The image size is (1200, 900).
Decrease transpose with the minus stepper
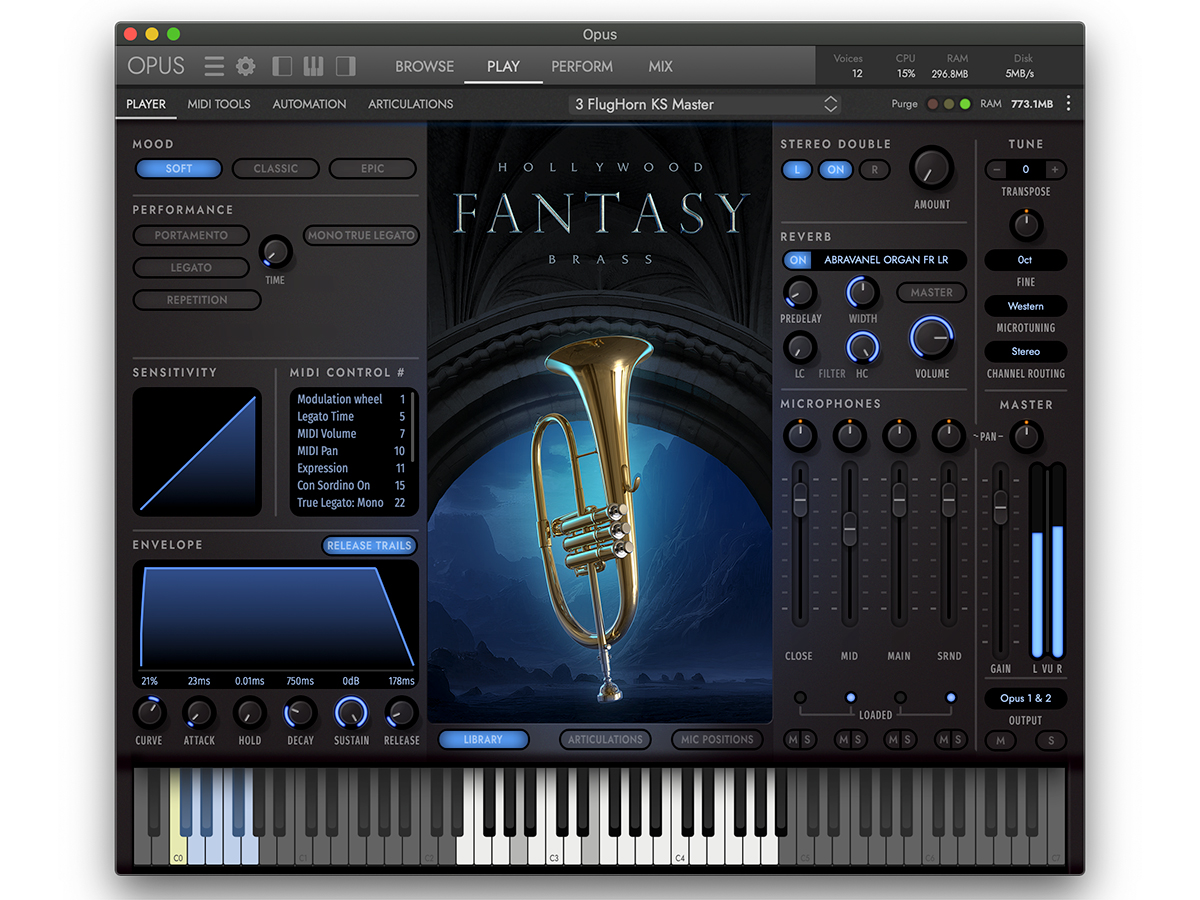[997, 170]
